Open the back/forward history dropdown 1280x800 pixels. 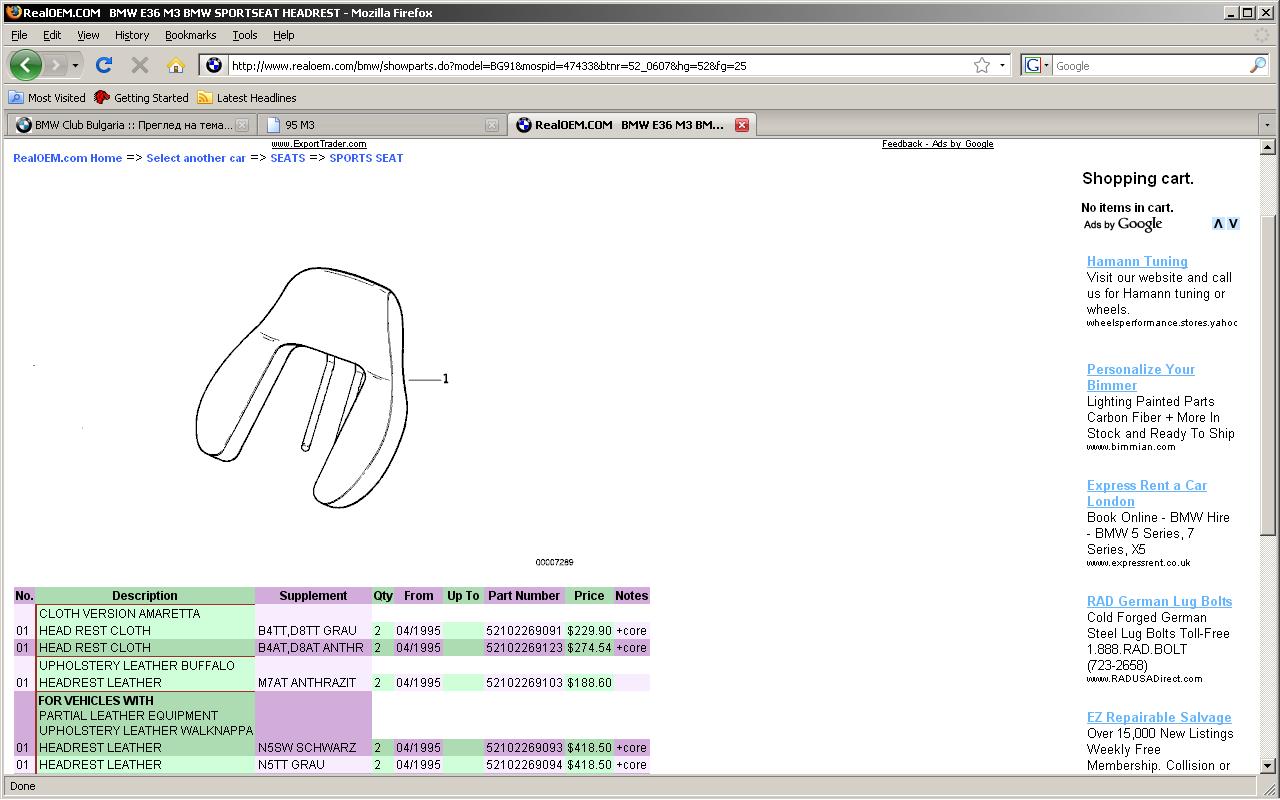click(75, 66)
